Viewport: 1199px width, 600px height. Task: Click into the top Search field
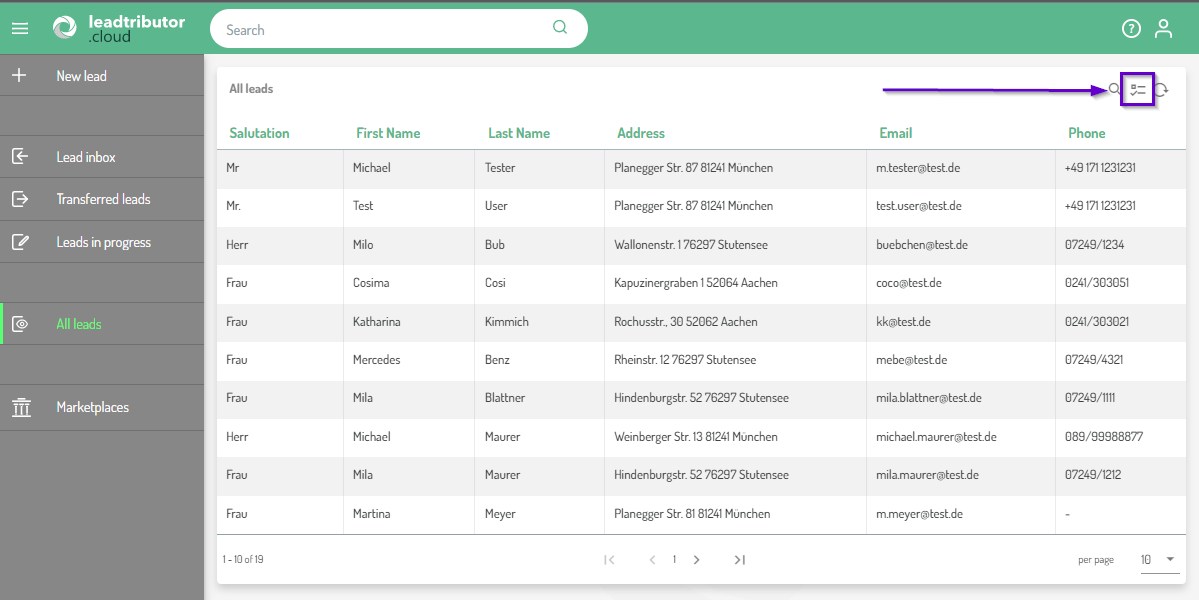pyautogui.click(x=385, y=30)
